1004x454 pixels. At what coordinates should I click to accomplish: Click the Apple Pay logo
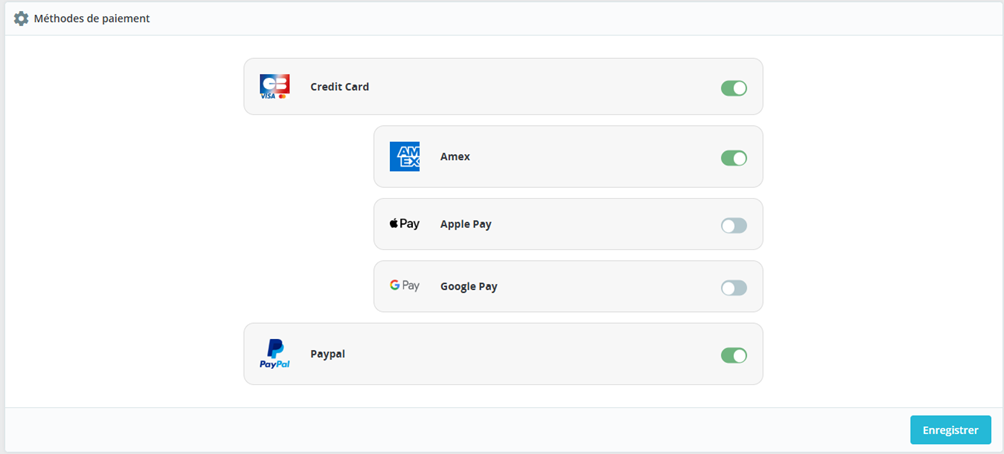click(x=404, y=224)
